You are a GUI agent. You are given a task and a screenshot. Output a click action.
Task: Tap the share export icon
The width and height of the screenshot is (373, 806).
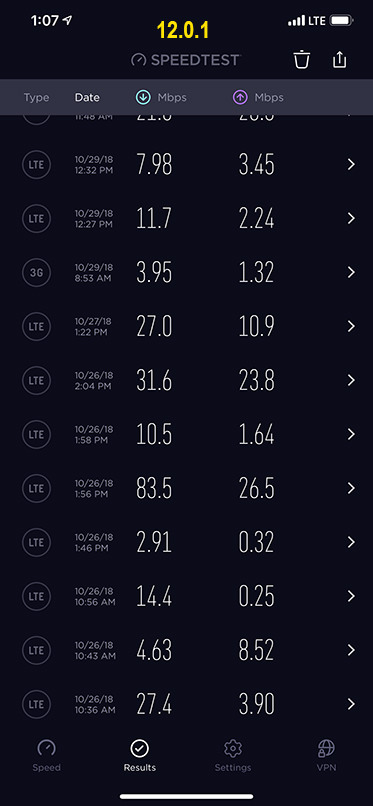340,60
